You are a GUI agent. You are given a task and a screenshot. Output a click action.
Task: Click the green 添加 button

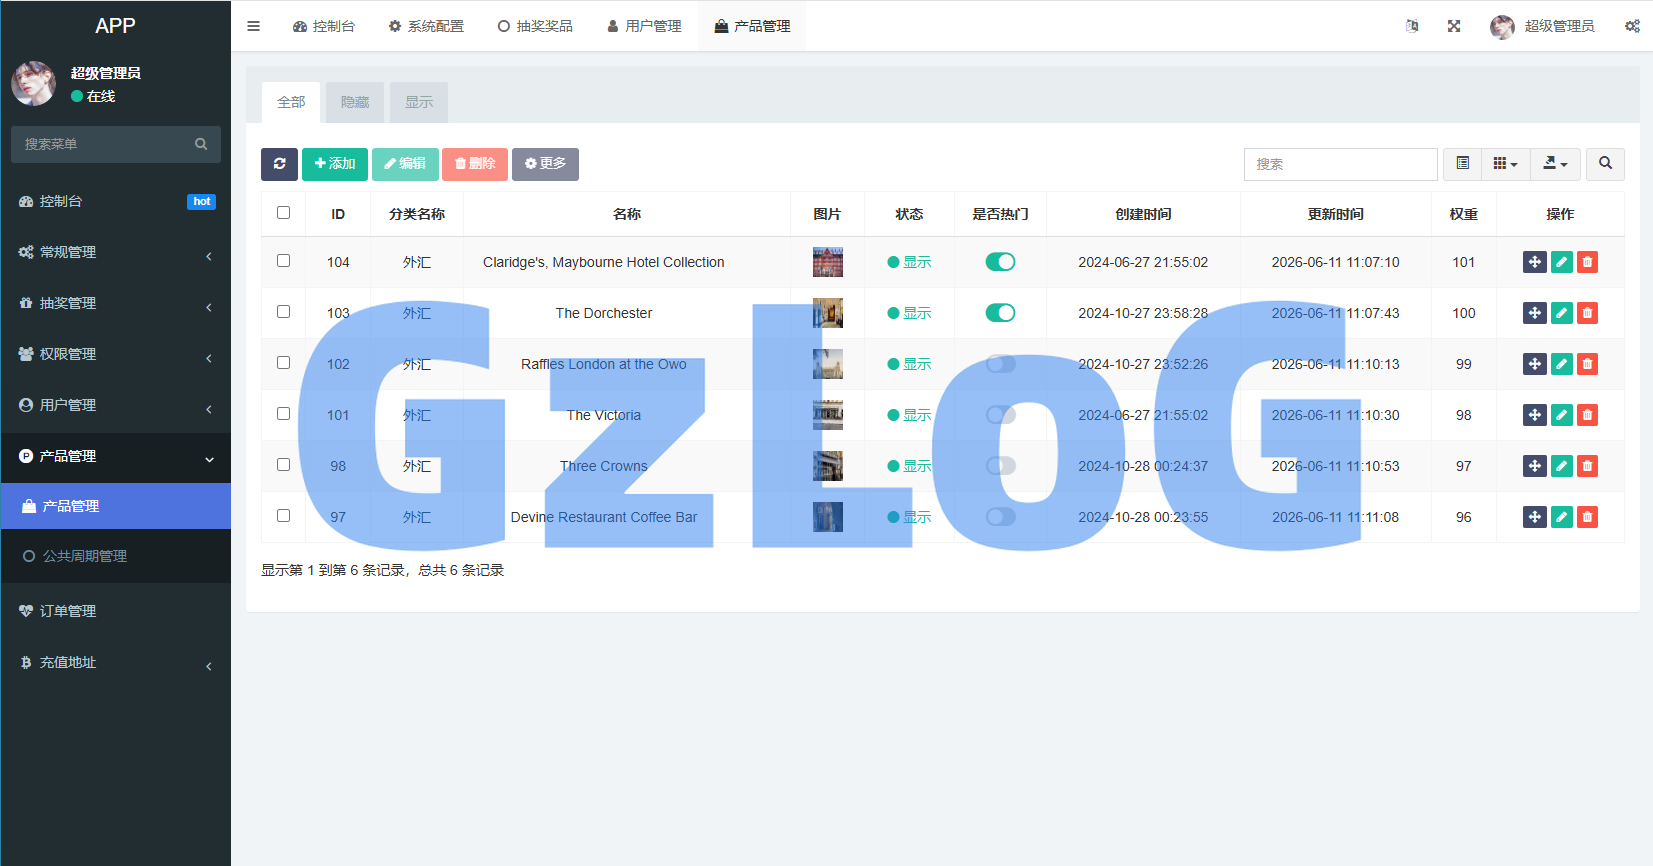coord(335,164)
